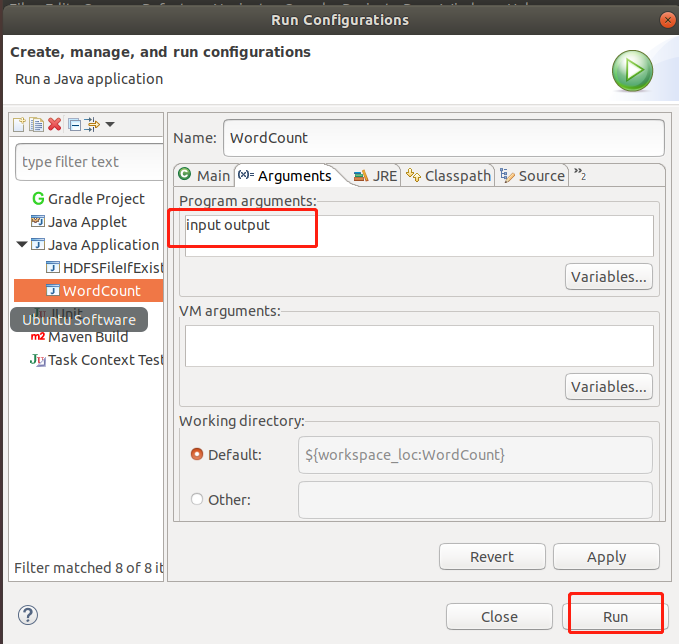The width and height of the screenshot is (679, 644).
Task: Click the HDFSFileIfExist Java icon
Action: point(53,267)
